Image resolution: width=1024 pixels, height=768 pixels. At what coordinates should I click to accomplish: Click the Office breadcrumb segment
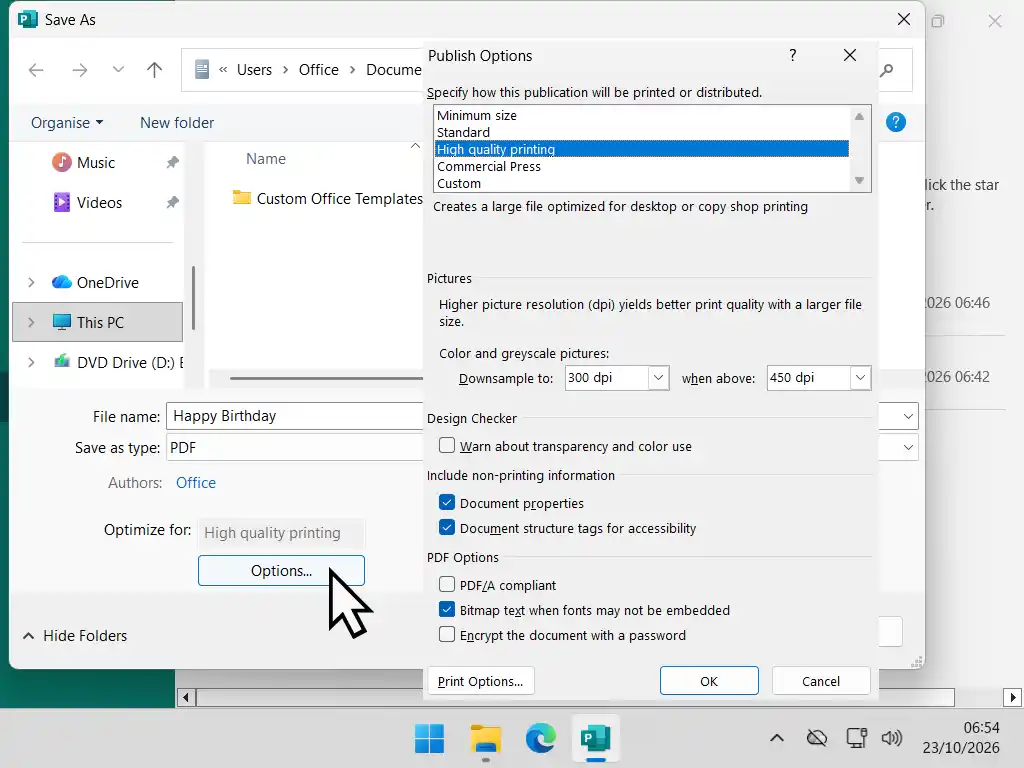pos(319,70)
